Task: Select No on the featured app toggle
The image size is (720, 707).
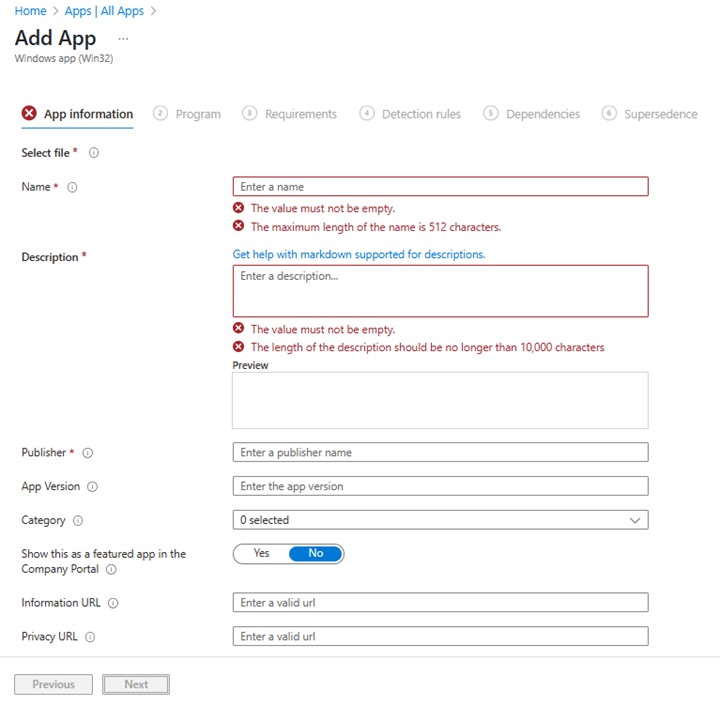Action: tap(316, 553)
